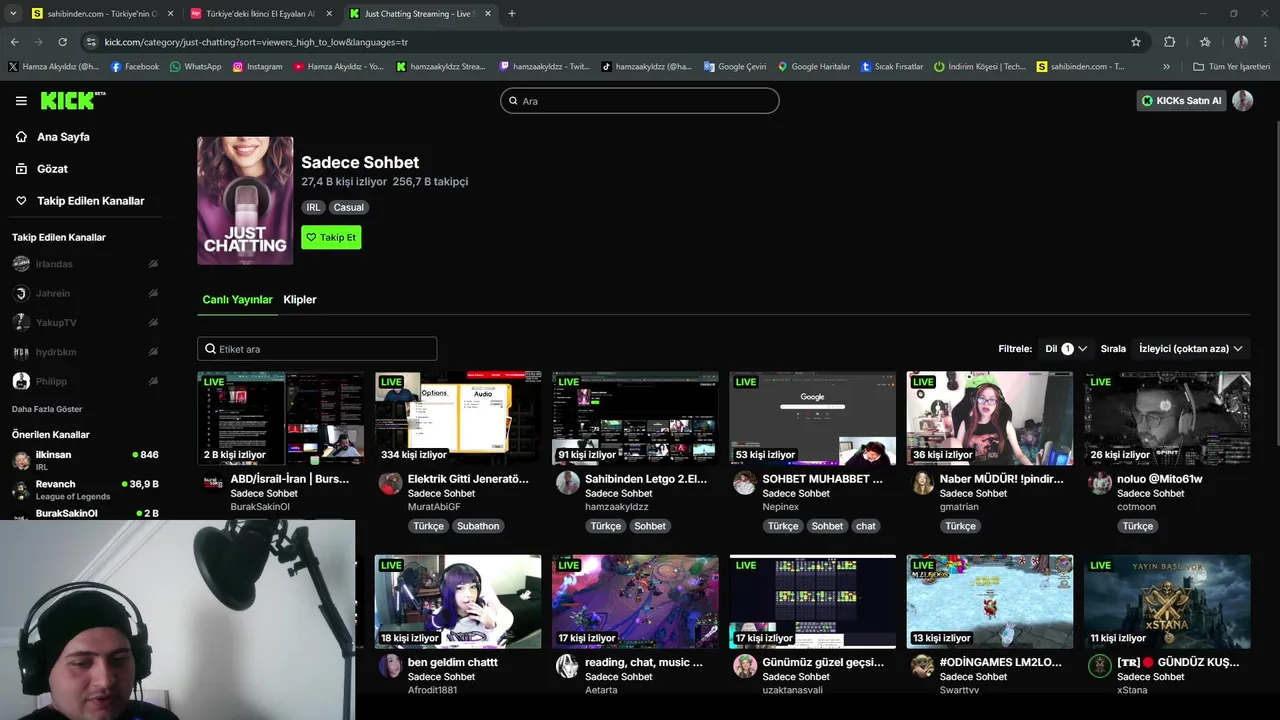Toggle notification bell for Philipp
Screen dimensions: 1280x720
(153, 381)
